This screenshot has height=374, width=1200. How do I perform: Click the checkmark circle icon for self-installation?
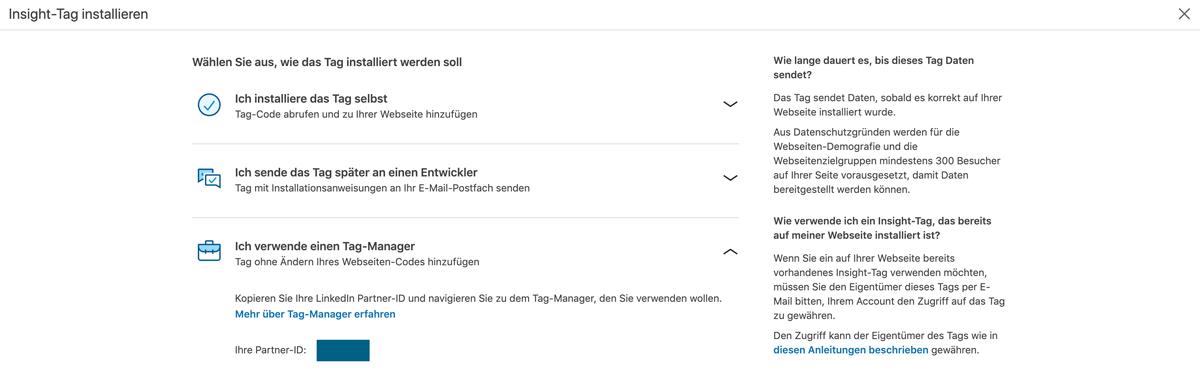pos(209,105)
